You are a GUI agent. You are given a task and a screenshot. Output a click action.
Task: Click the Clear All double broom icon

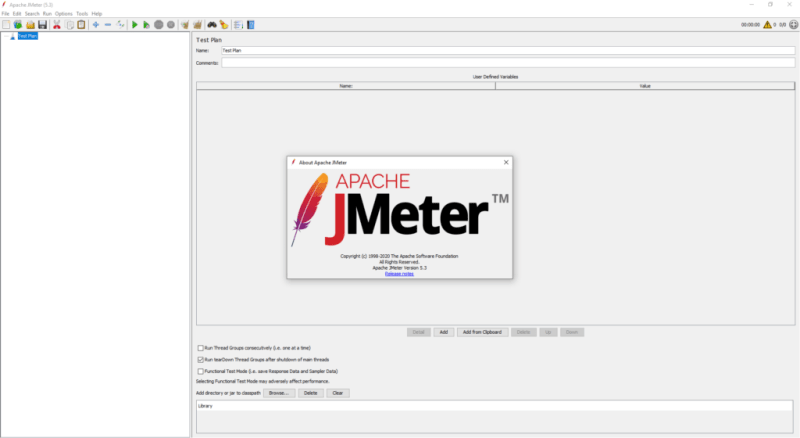197,25
